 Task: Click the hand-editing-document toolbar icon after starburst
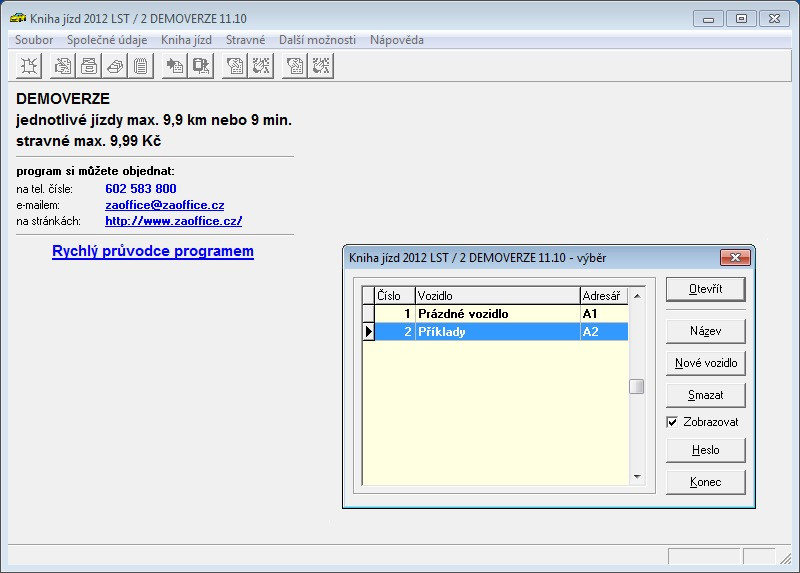point(63,66)
